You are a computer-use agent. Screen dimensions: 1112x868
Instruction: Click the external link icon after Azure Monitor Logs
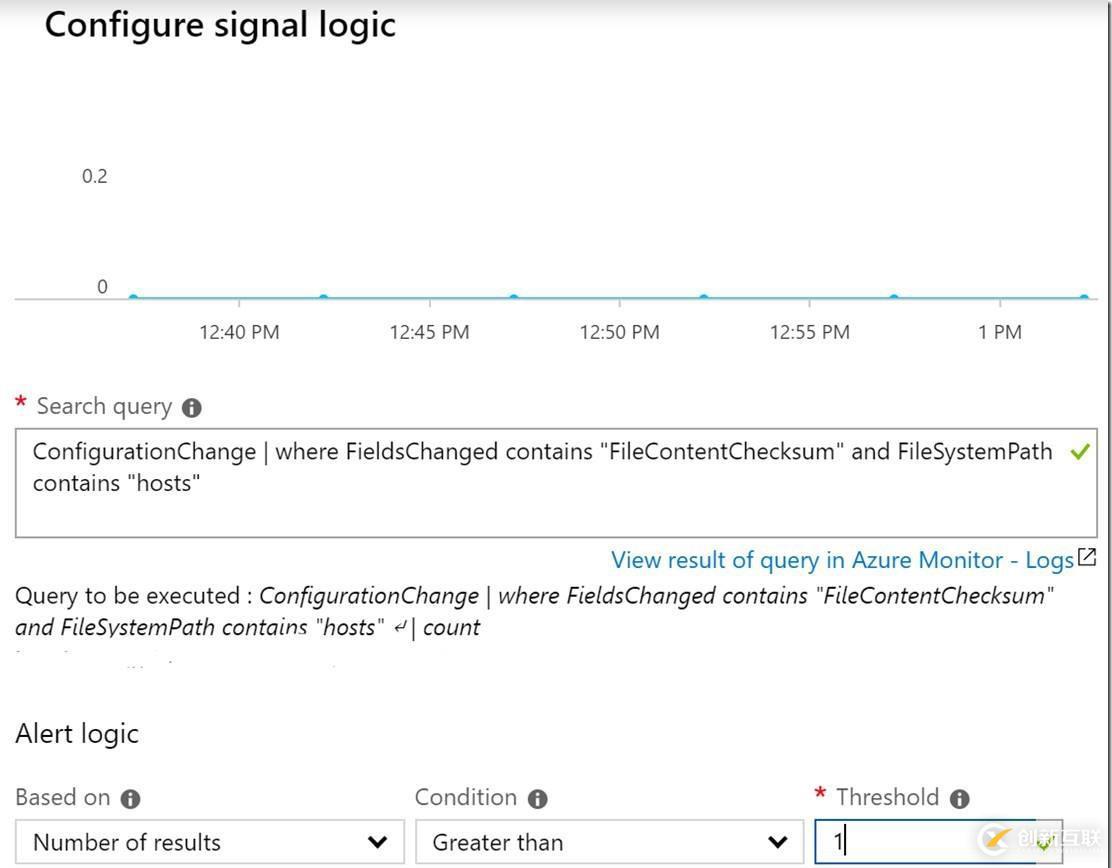(1087, 558)
